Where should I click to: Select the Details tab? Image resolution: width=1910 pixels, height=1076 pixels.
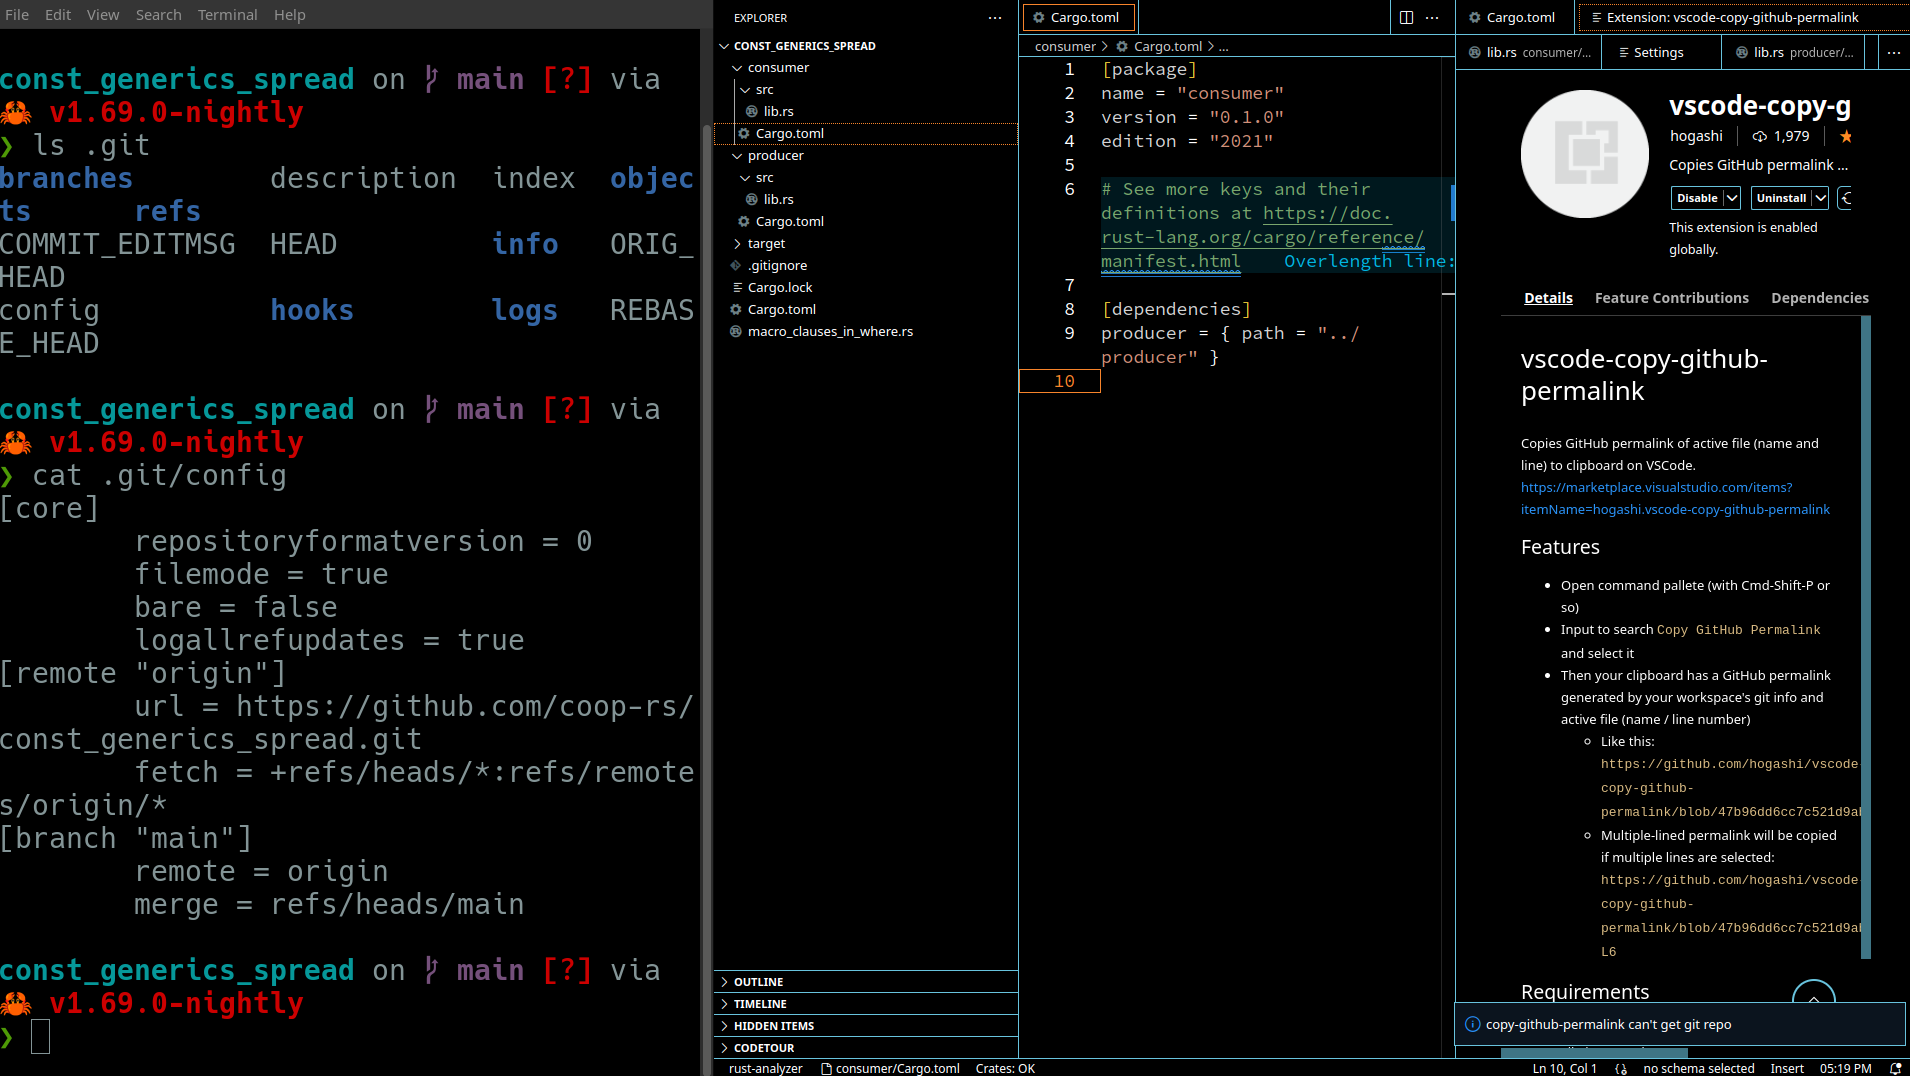(1548, 298)
